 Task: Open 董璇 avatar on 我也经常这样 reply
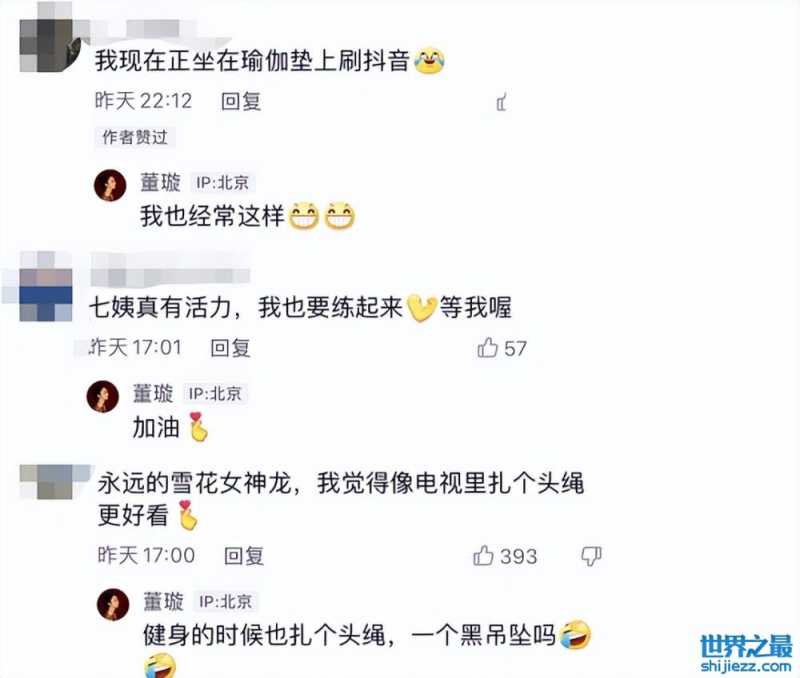(110, 185)
